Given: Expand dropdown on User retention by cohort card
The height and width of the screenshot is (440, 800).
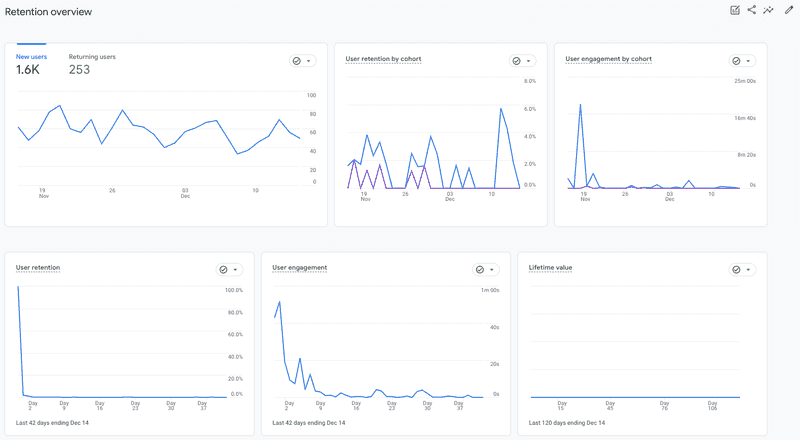Looking at the screenshot, I should 528,61.
